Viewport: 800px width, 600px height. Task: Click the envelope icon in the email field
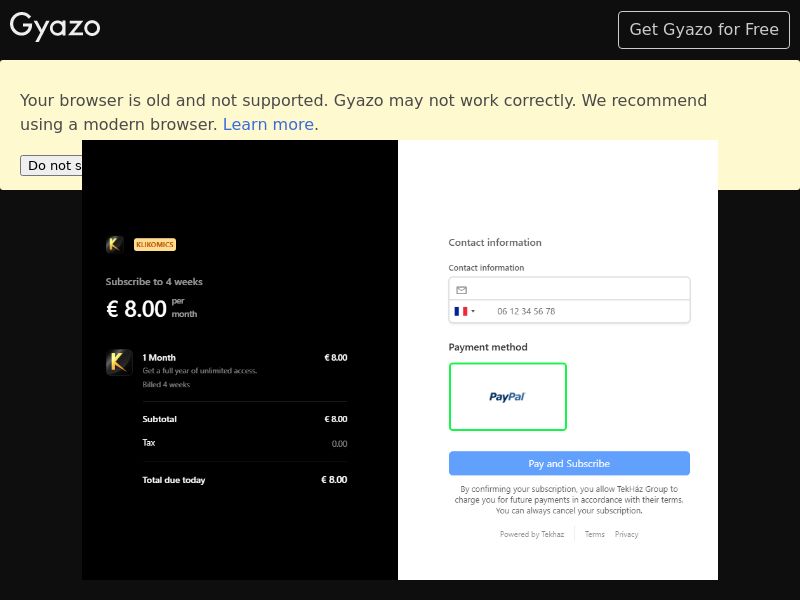pyautogui.click(x=463, y=290)
